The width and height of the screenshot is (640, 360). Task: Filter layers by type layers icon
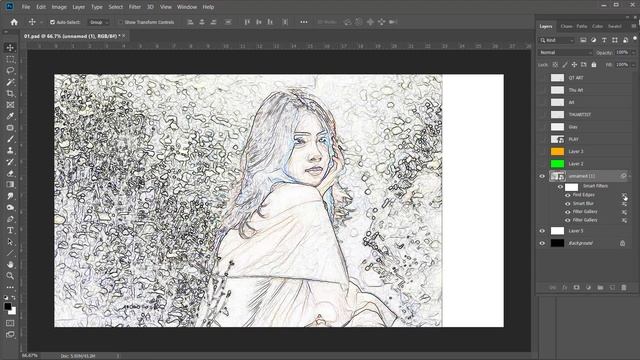tap(604, 40)
